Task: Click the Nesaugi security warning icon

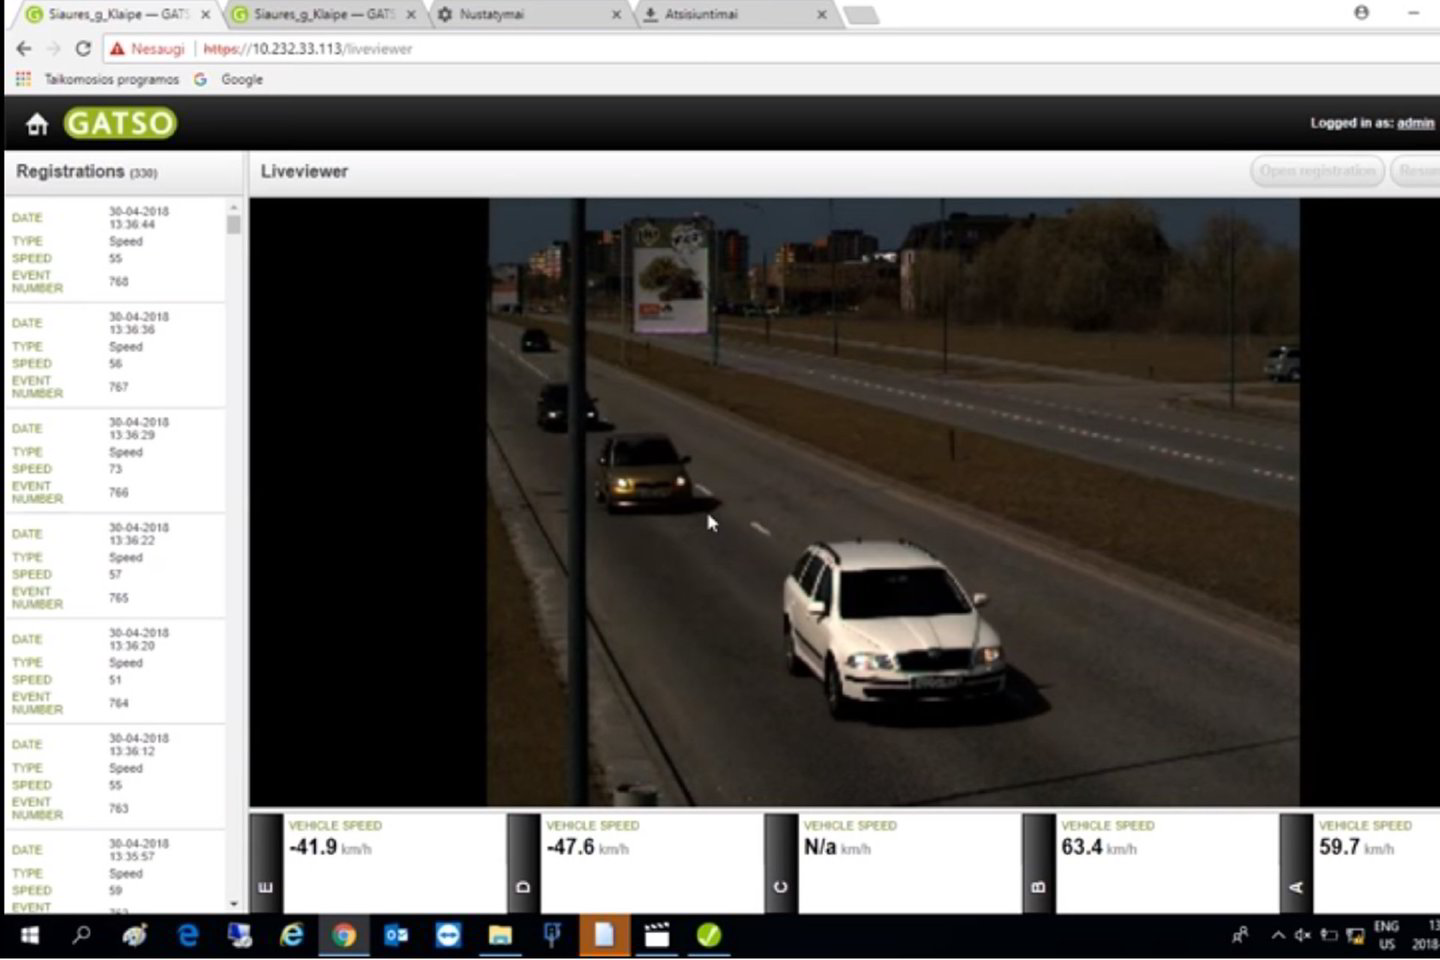Action: coord(118,48)
